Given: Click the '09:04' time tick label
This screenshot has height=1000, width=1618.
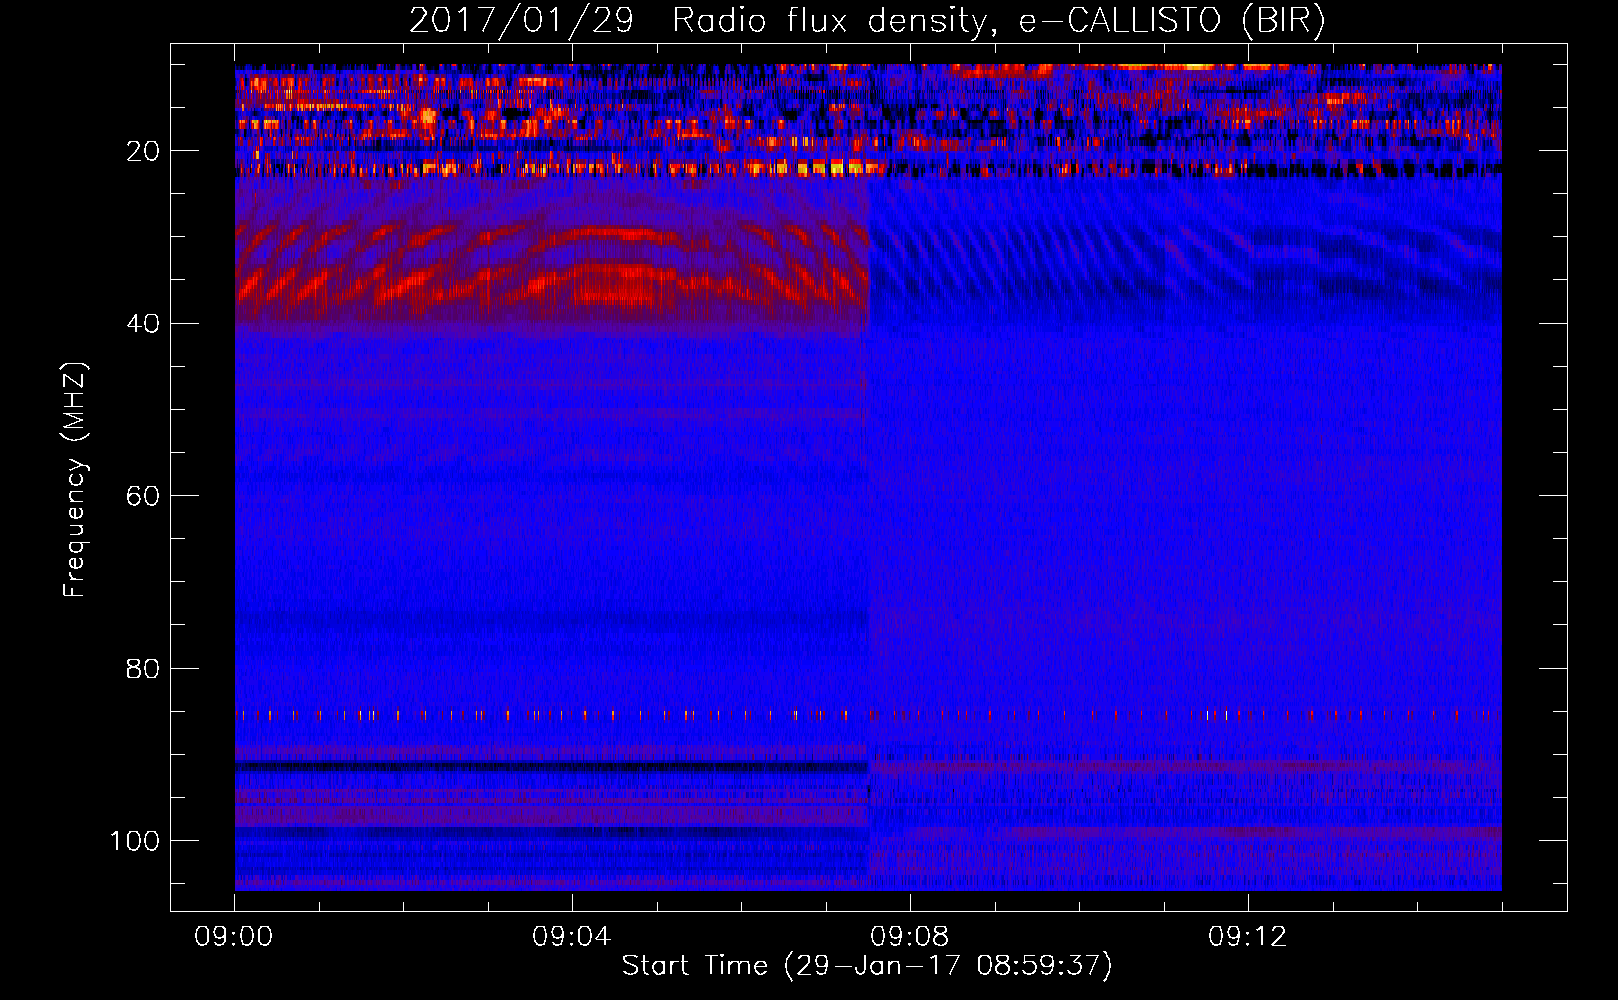Looking at the screenshot, I should tap(572, 937).
